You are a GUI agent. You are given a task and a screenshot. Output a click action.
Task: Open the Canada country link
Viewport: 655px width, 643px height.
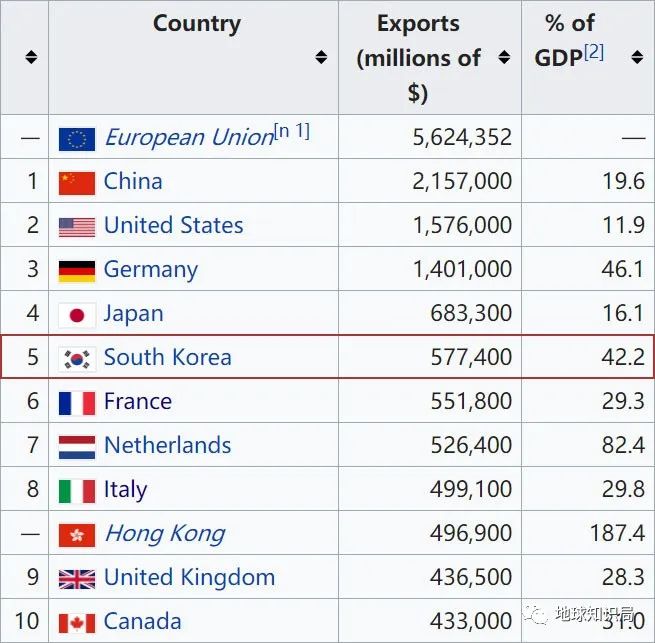(142, 621)
